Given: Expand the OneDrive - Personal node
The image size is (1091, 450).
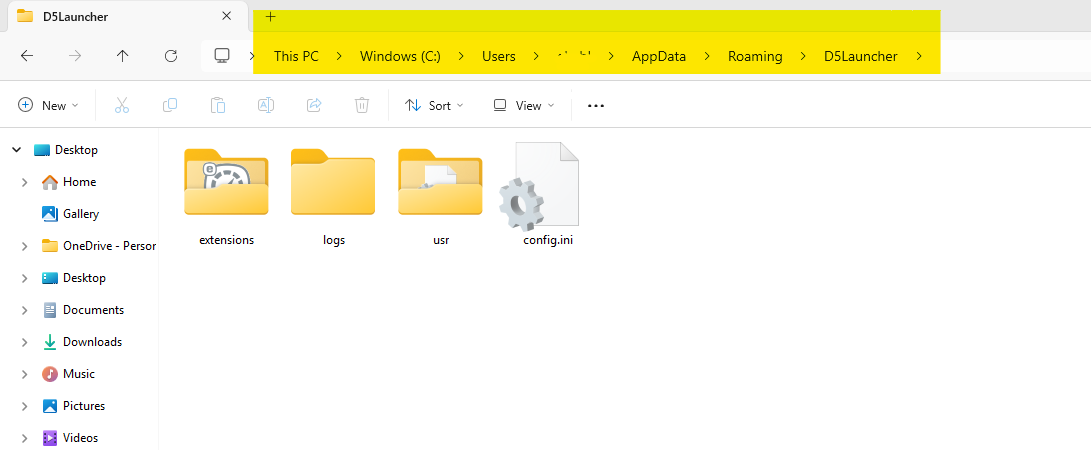Looking at the screenshot, I should pos(25,246).
